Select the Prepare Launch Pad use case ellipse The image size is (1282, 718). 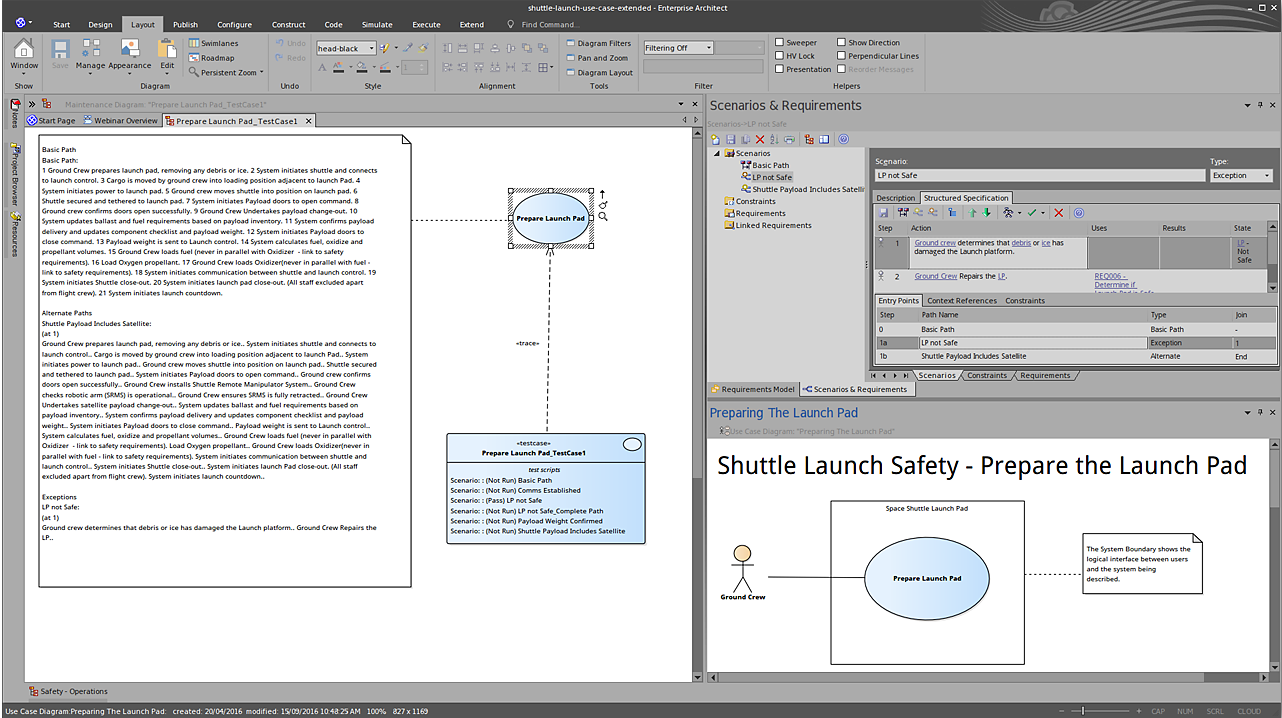tap(551, 218)
